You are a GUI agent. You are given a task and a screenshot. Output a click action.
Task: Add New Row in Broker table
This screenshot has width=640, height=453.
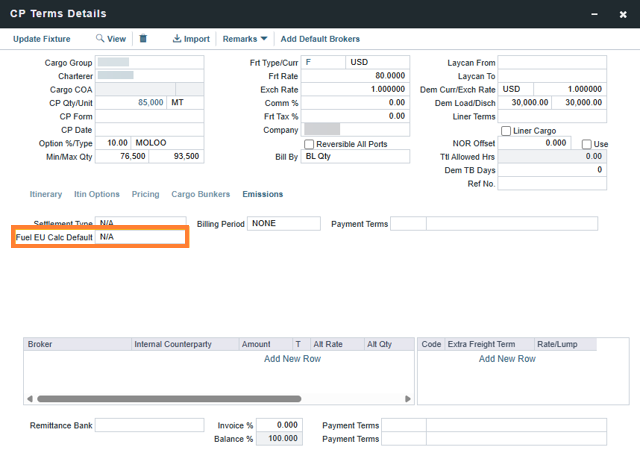pyautogui.click(x=292, y=359)
